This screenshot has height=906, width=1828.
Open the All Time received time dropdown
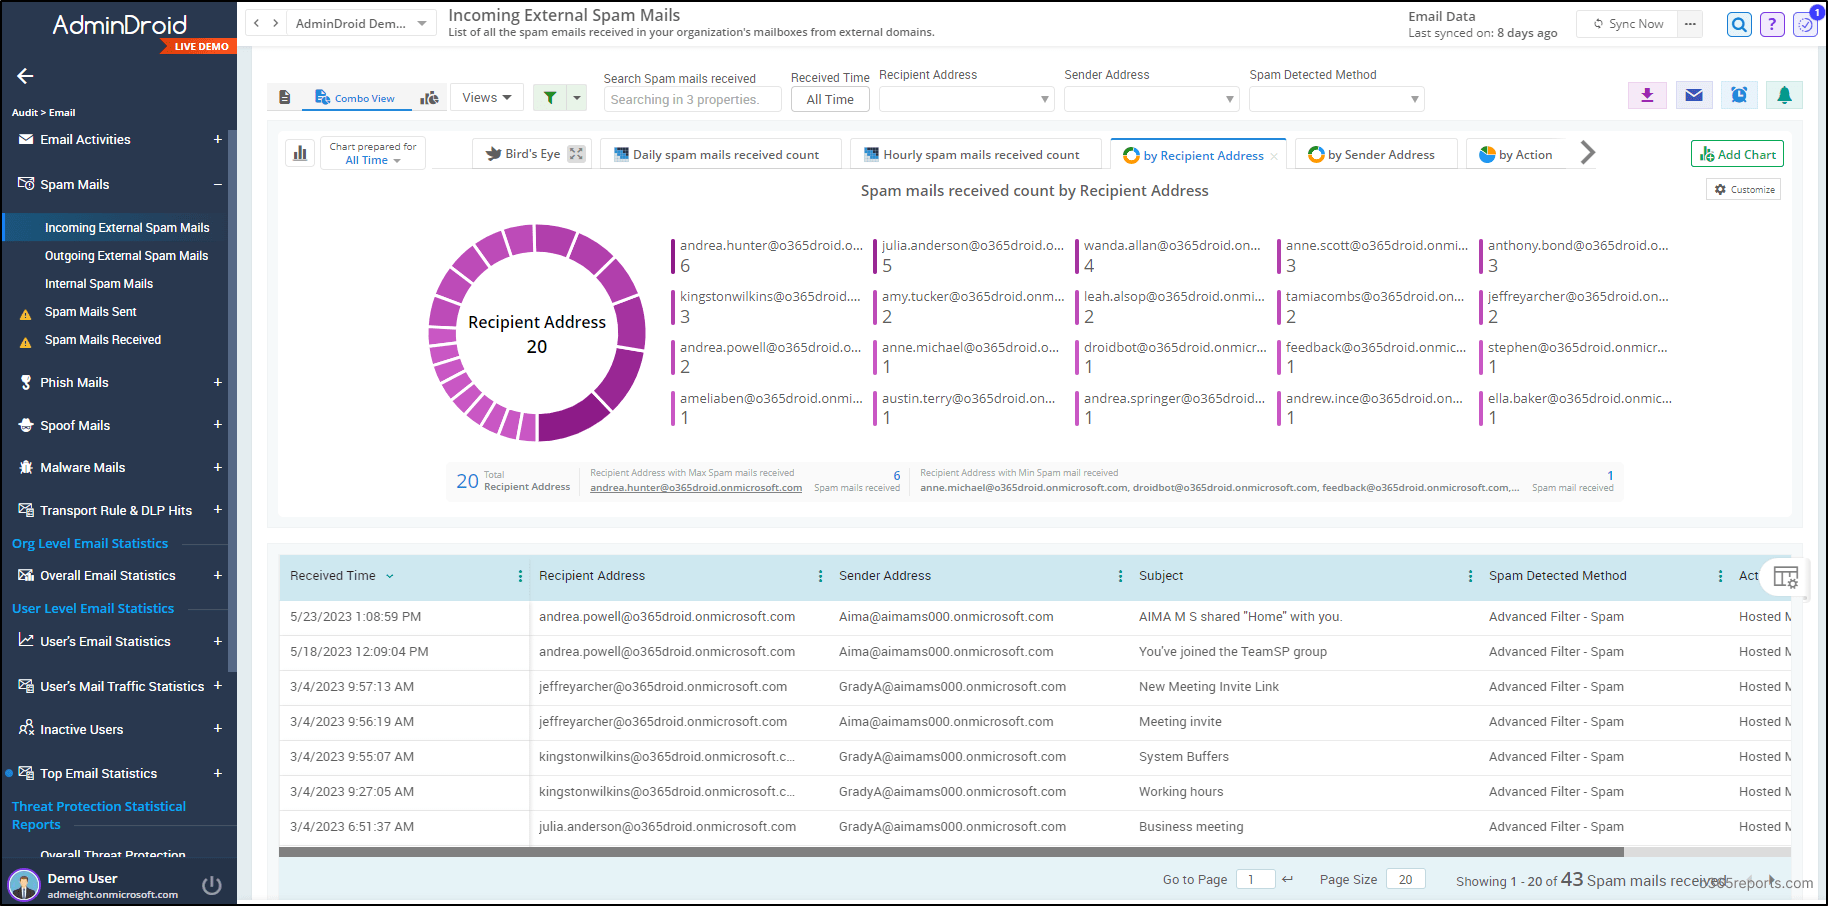tap(830, 99)
